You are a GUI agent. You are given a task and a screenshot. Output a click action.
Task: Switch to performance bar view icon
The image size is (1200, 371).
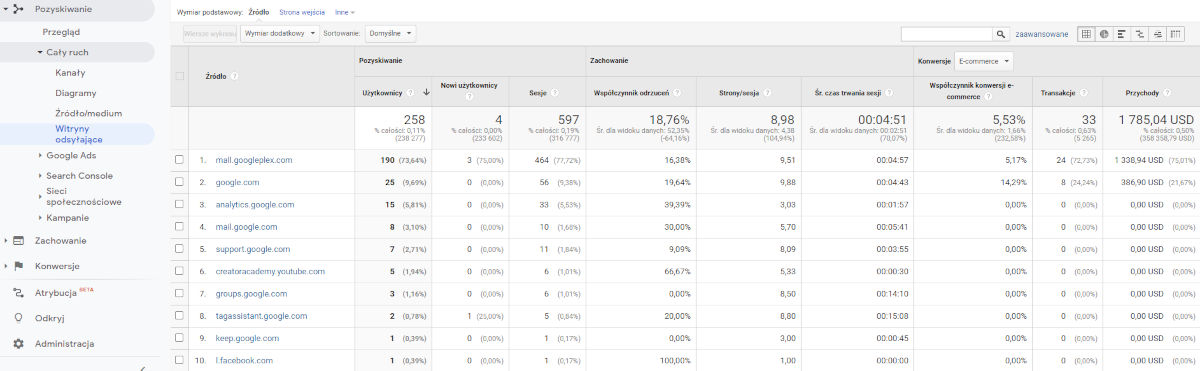[x=1122, y=33]
